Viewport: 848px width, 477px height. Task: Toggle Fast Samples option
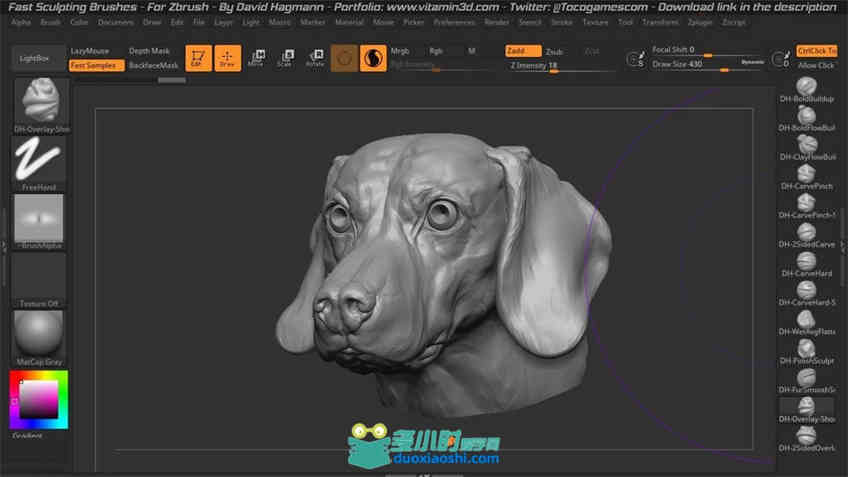point(96,65)
